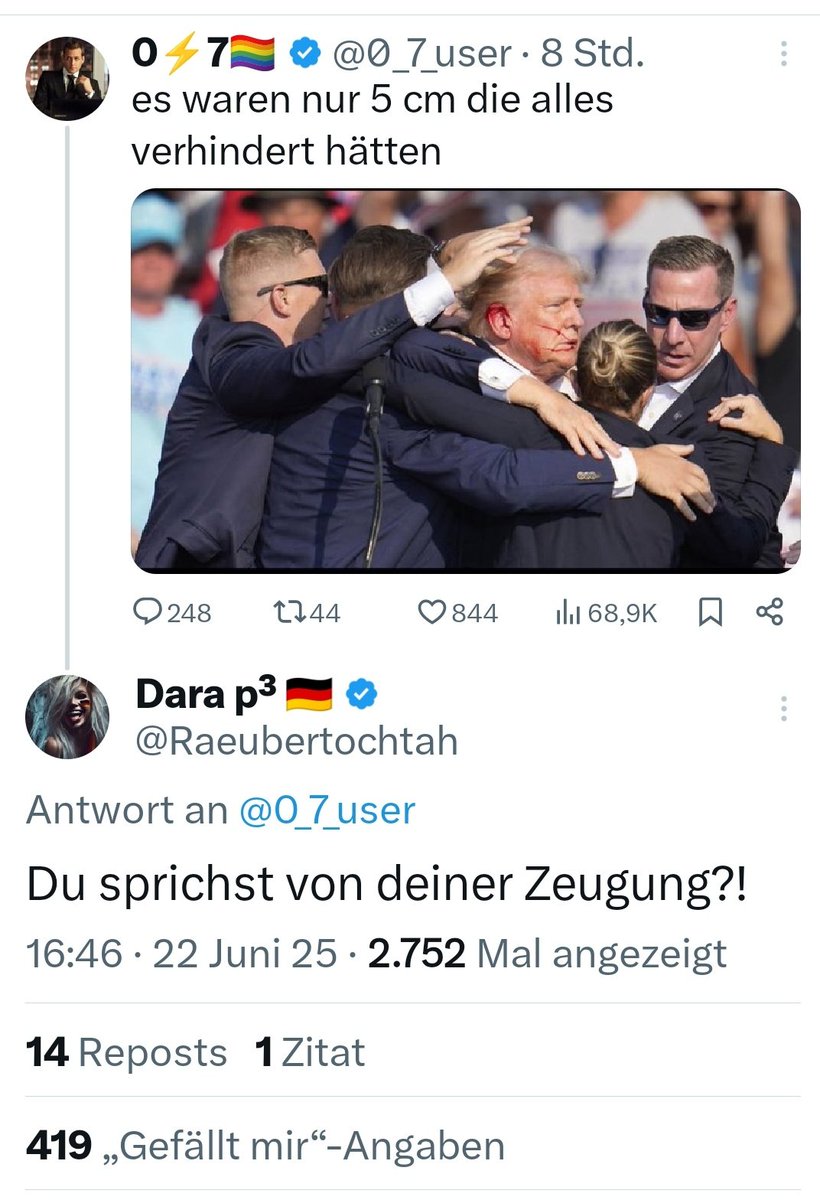Share the tweet via share icon

[x=769, y=612]
